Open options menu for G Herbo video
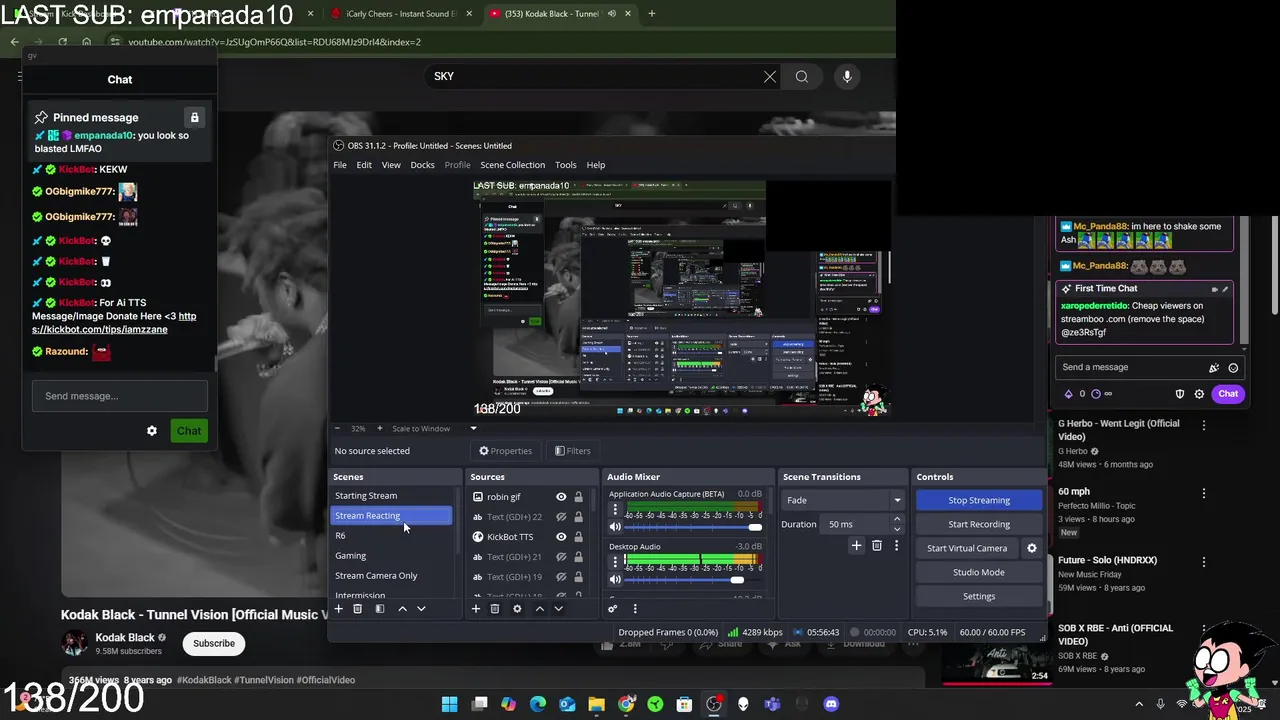 coord(1204,425)
